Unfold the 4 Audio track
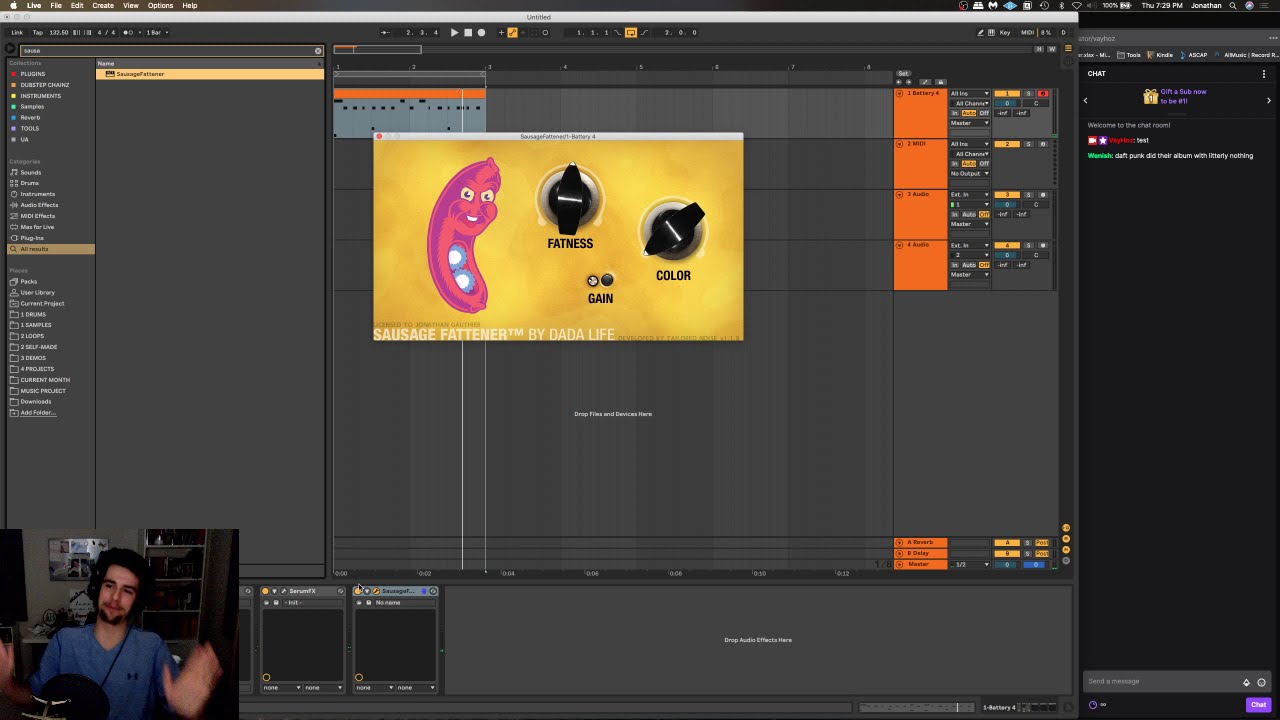 click(x=899, y=245)
